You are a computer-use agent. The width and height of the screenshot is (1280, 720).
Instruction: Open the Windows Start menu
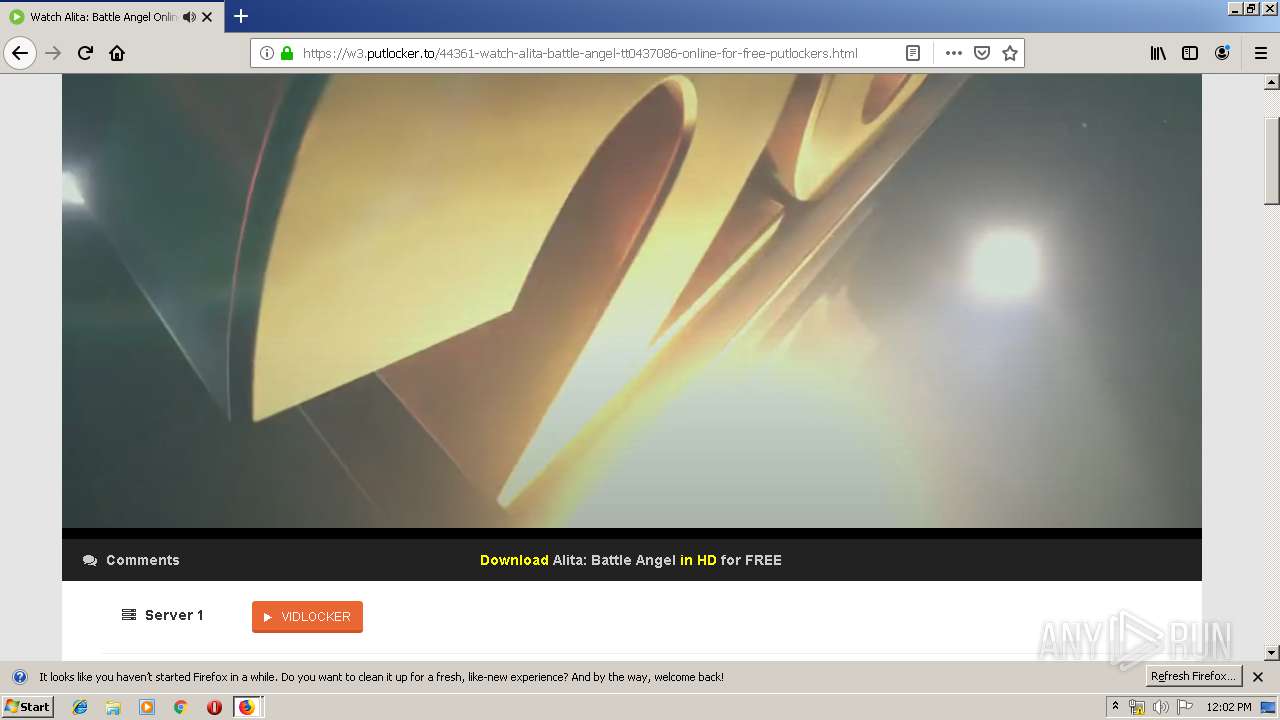click(x=28, y=706)
